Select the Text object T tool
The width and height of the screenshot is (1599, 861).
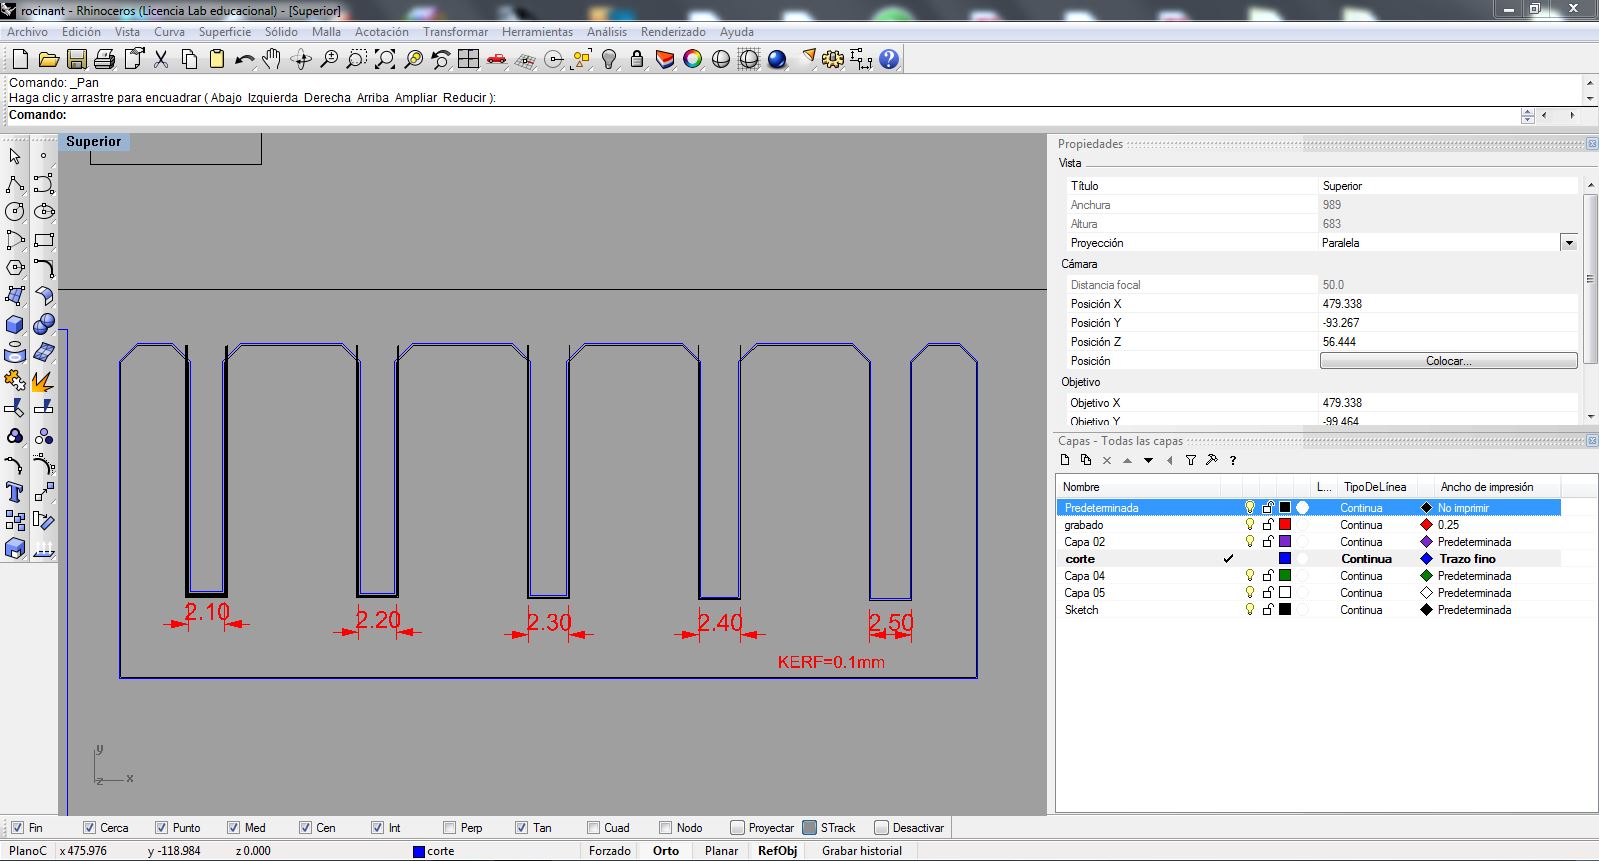15,492
